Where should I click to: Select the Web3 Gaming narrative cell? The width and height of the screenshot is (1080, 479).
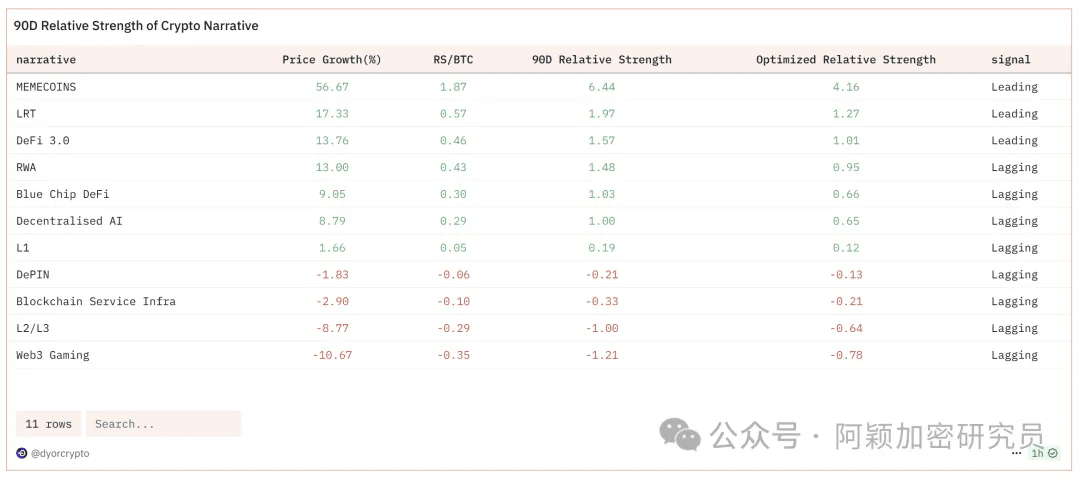pyautogui.click(x=52, y=355)
